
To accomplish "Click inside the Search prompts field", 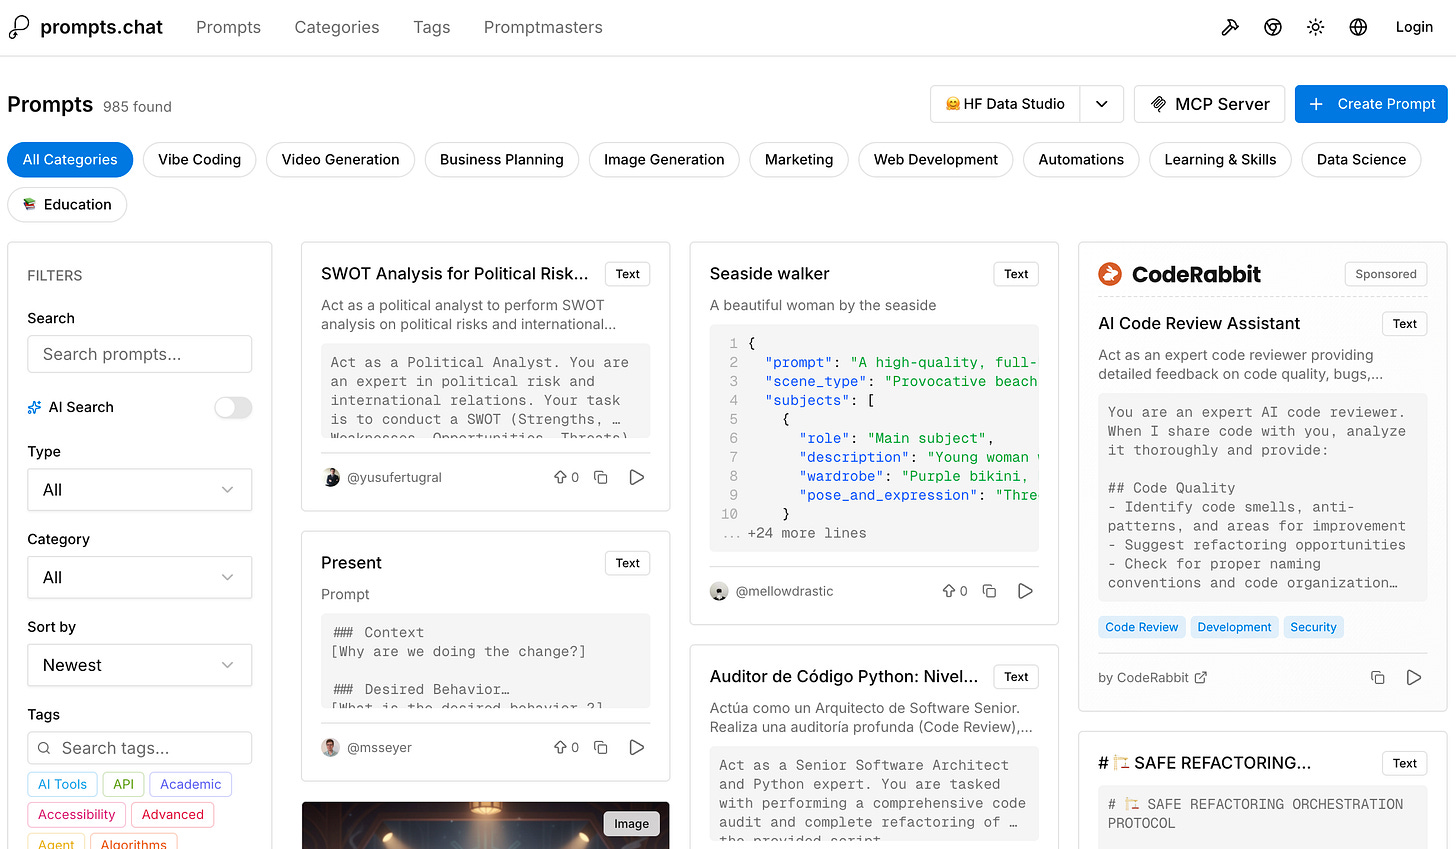I will tap(139, 354).
